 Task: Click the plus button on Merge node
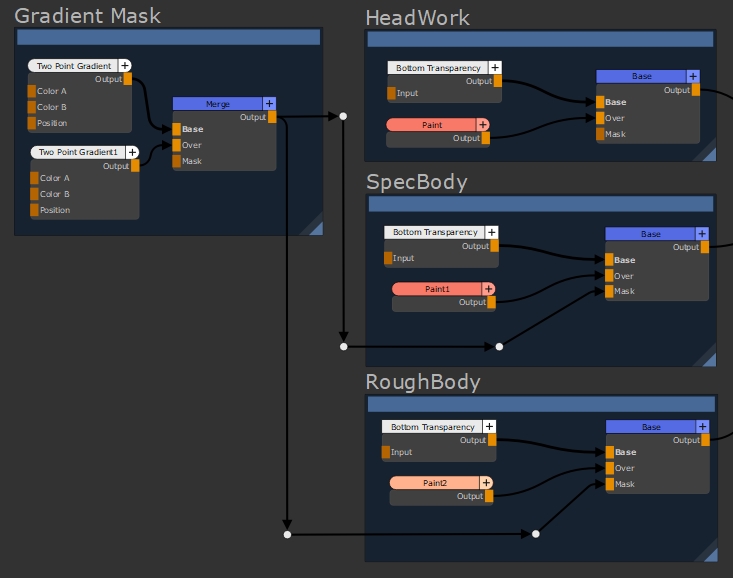click(269, 103)
